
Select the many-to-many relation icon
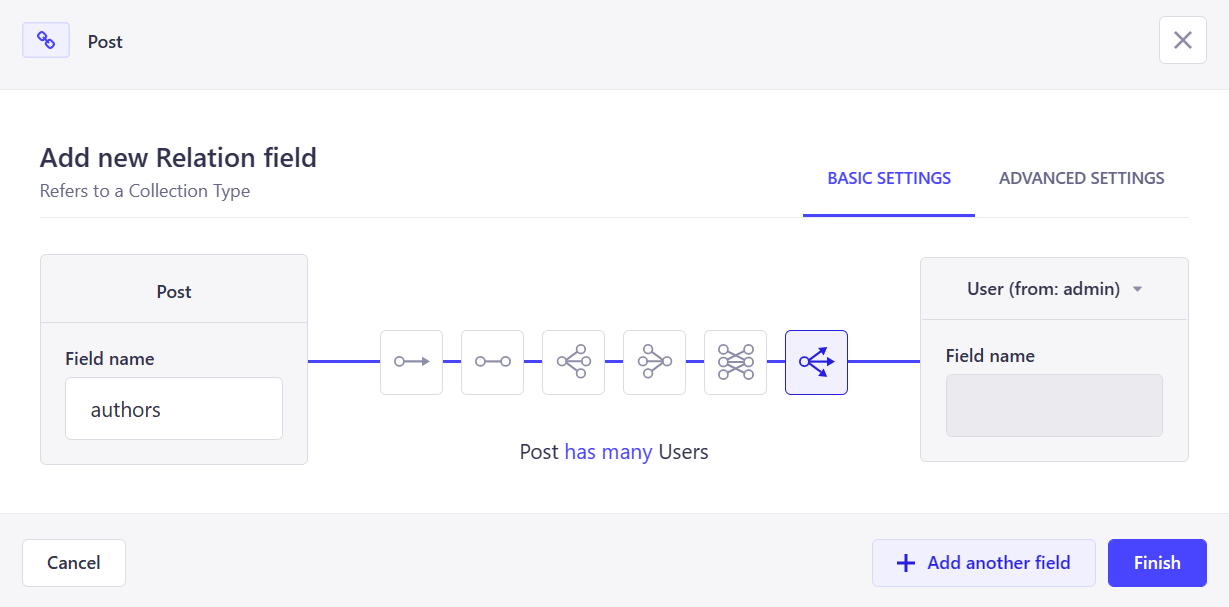pos(735,362)
